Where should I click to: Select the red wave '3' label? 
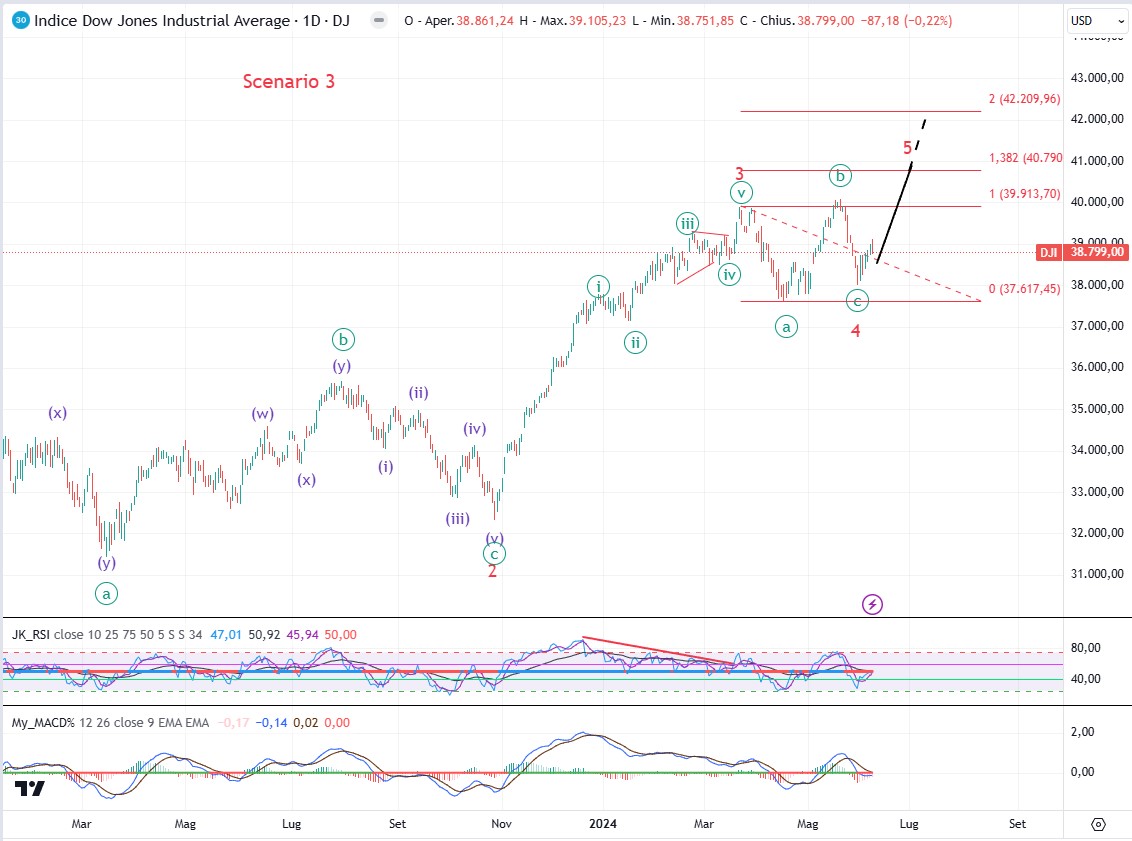739,173
